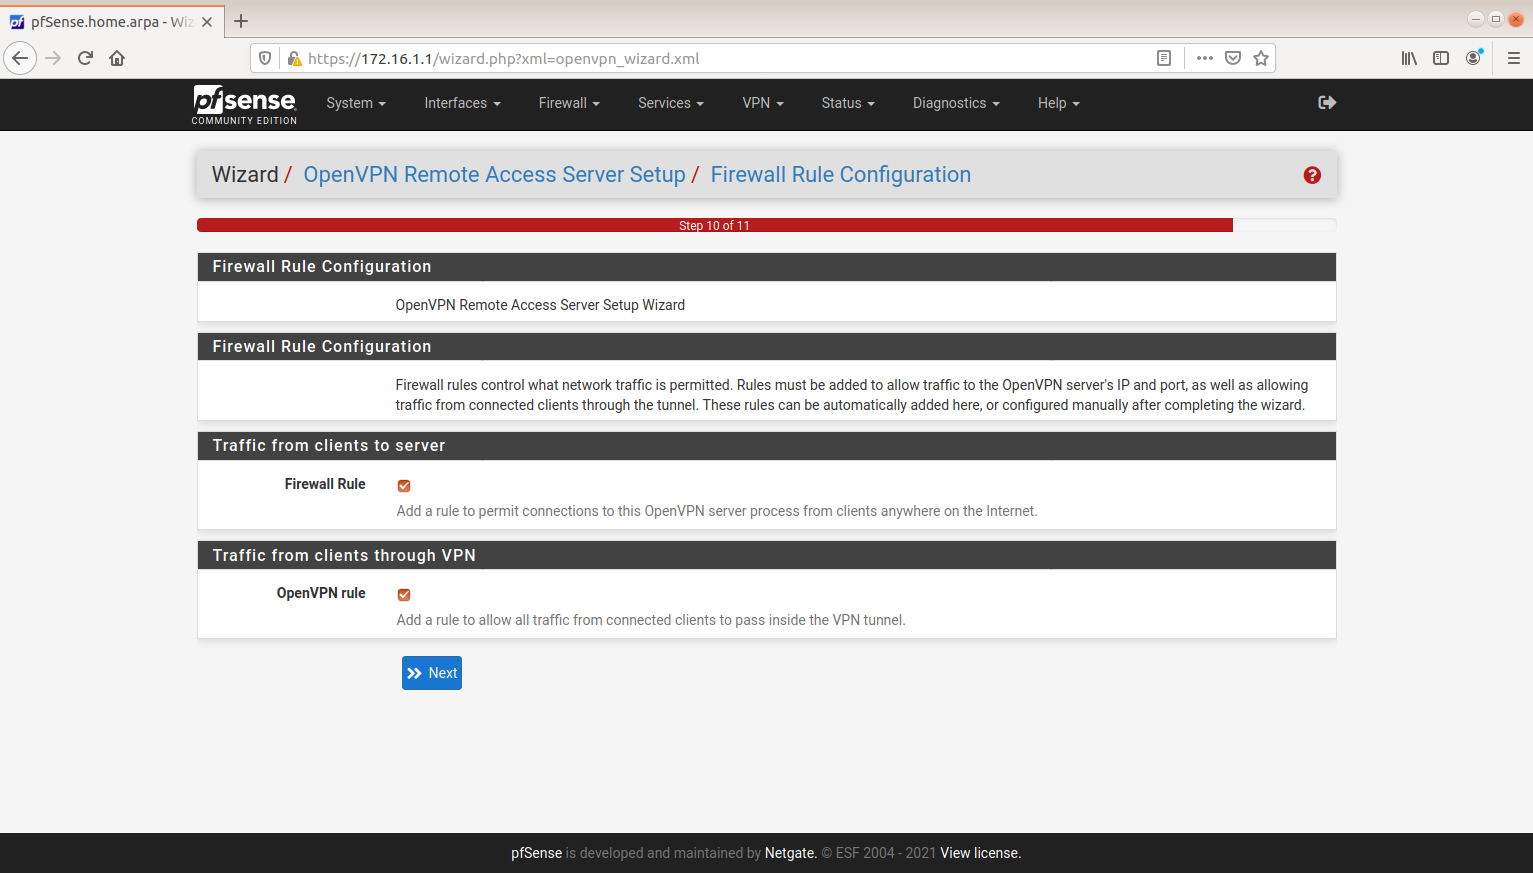
Task: Bookmark this page with star icon
Action: pos(1261,58)
